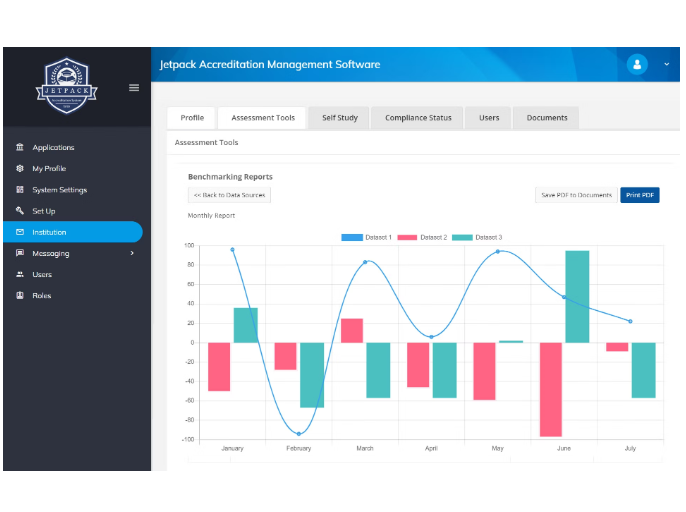The image size is (686, 512).
Task: Click the Messaging chat icon
Action: pos(20,253)
